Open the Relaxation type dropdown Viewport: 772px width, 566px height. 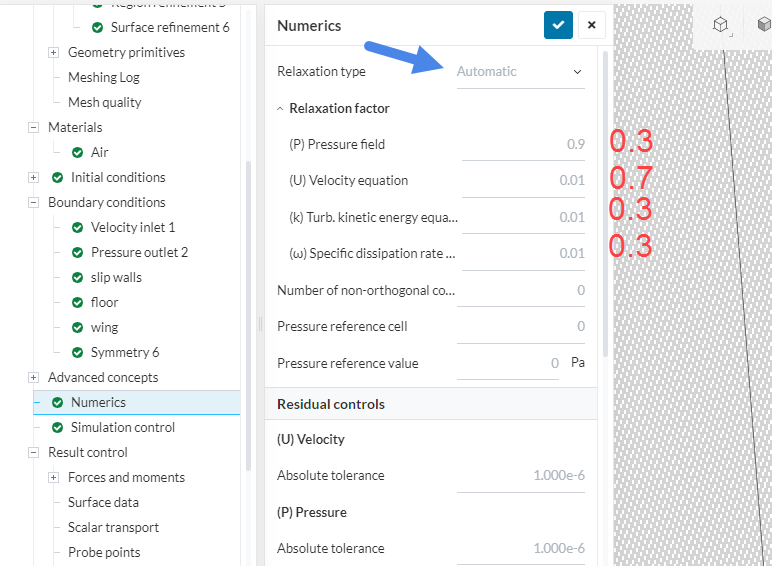[x=520, y=72]
